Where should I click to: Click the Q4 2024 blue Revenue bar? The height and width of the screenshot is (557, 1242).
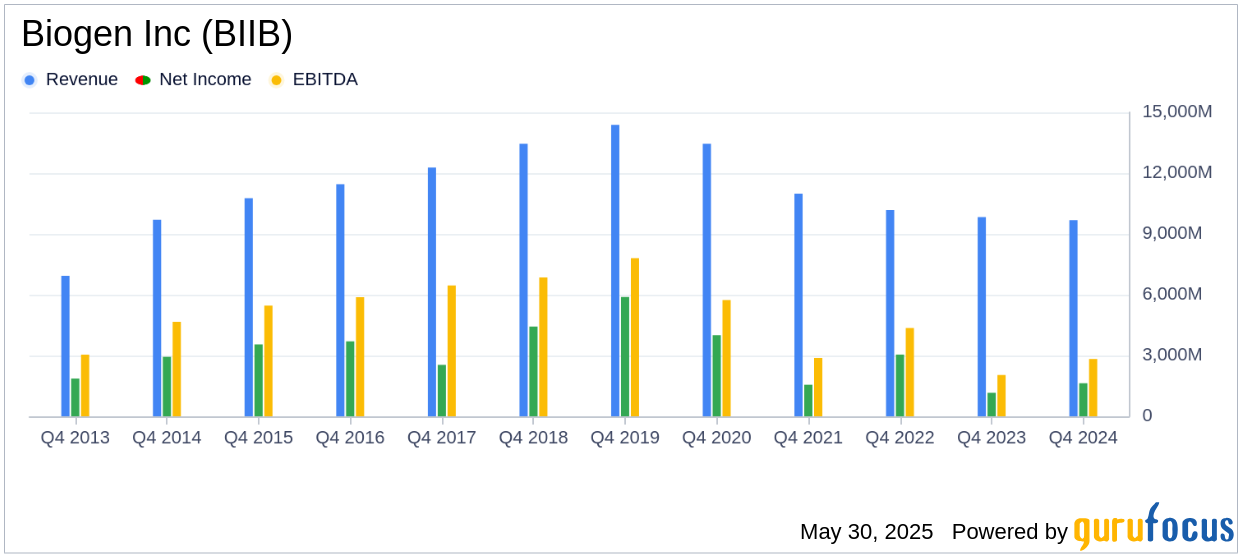point(1073,318)
